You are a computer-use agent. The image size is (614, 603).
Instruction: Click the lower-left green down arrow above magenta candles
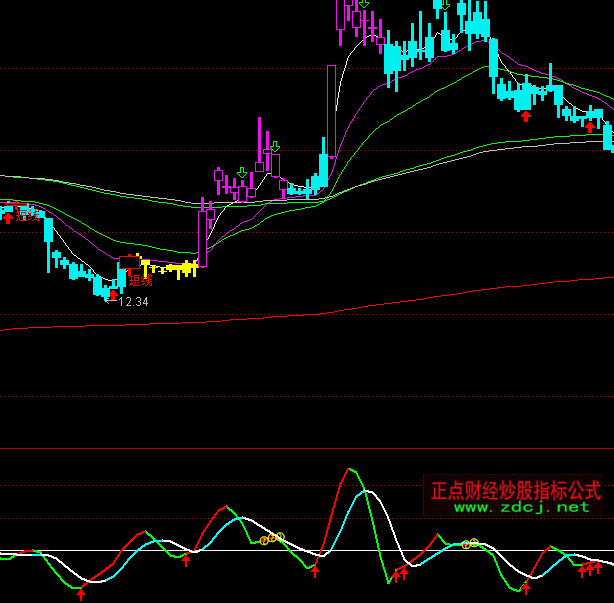tap(241, 173)
